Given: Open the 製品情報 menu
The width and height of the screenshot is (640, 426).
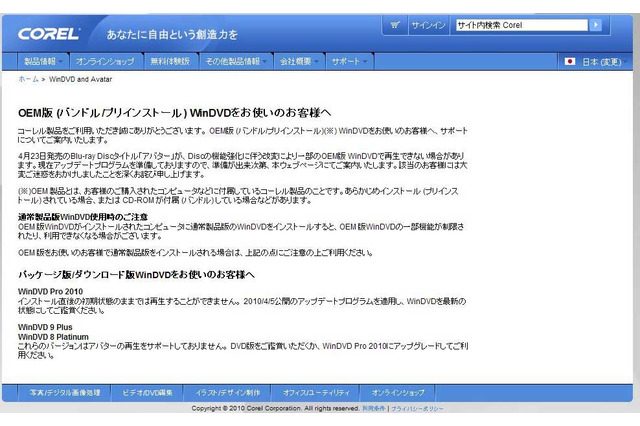Looking at the screenshot, I should (43, 61).
